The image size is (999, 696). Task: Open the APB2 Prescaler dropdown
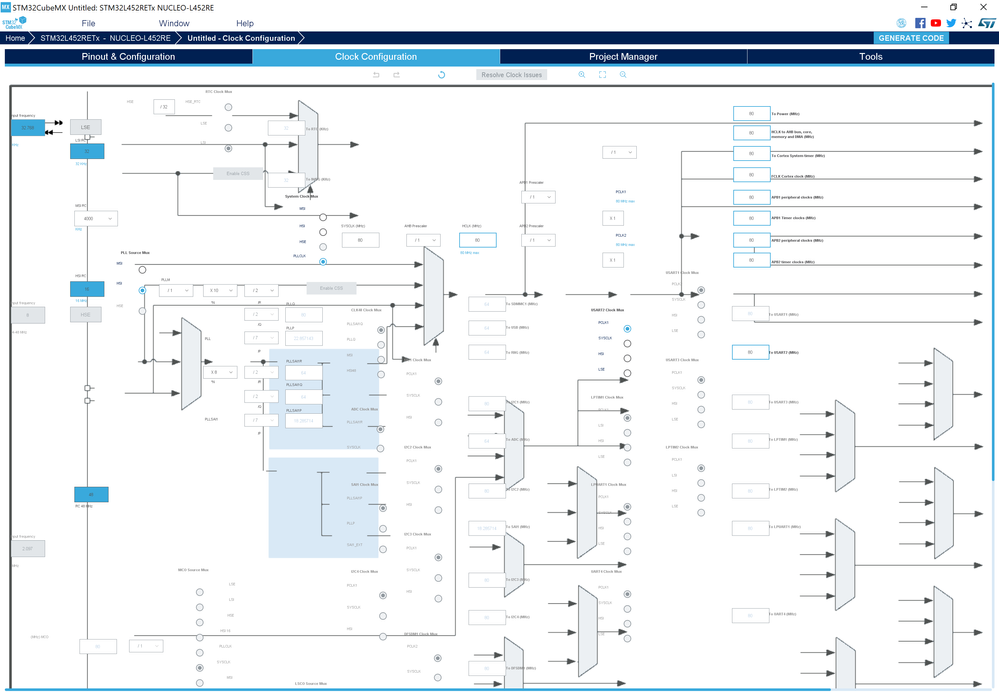tap(538, 240)
